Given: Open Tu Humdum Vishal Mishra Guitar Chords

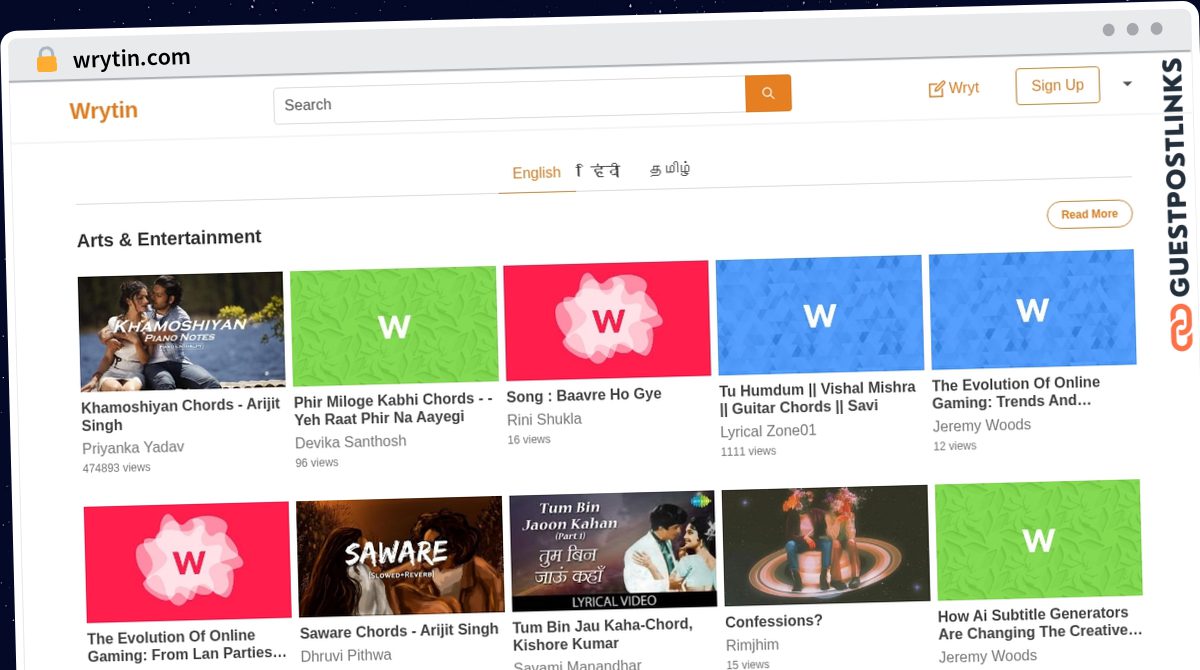Looking at the screenshot, I should point(817,397).
